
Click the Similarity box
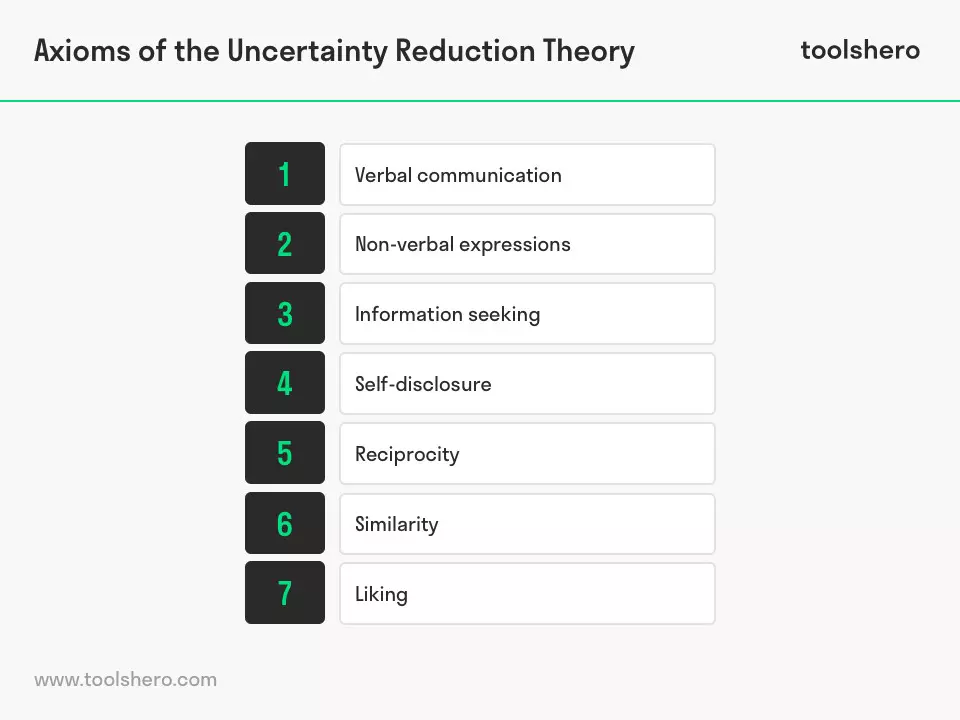coord(527,524)
